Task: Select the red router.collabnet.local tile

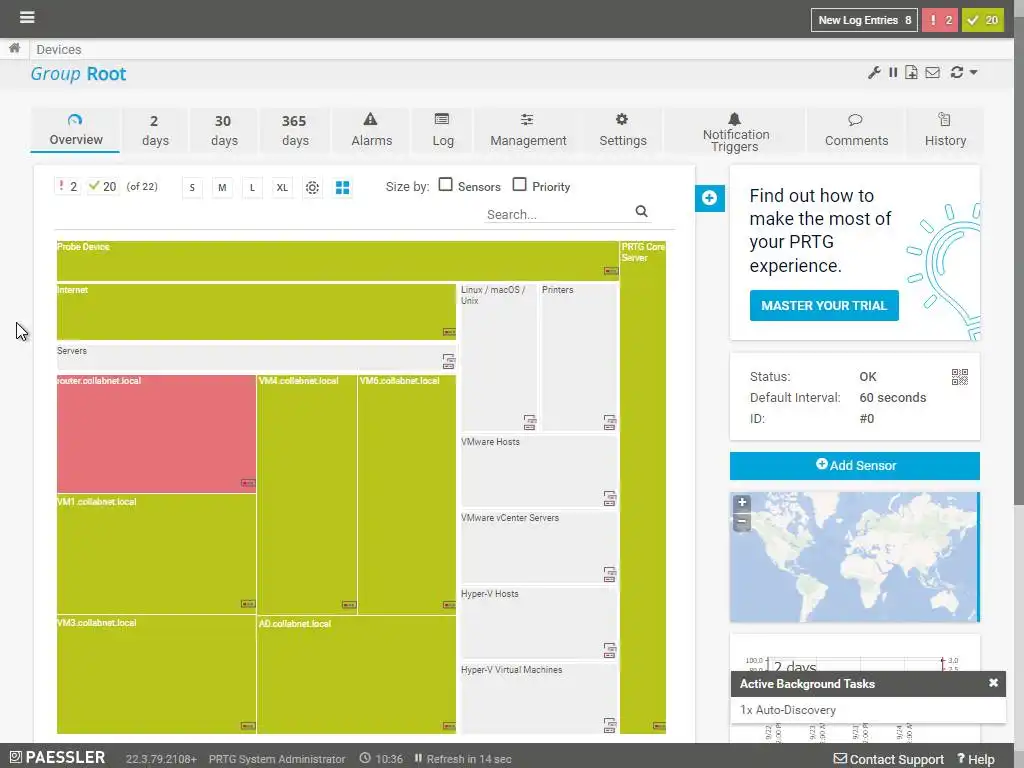Action: click(x=156, y=434)
